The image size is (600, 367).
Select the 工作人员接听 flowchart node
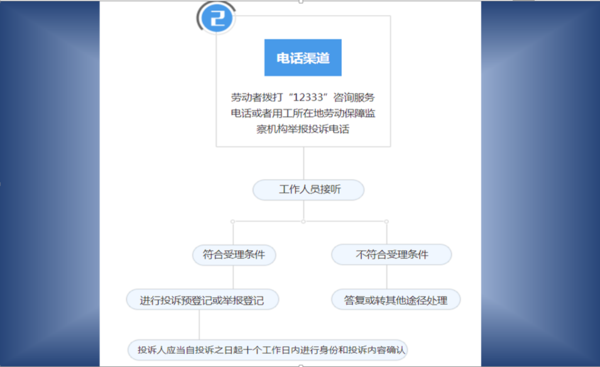(x=308, y=190)
